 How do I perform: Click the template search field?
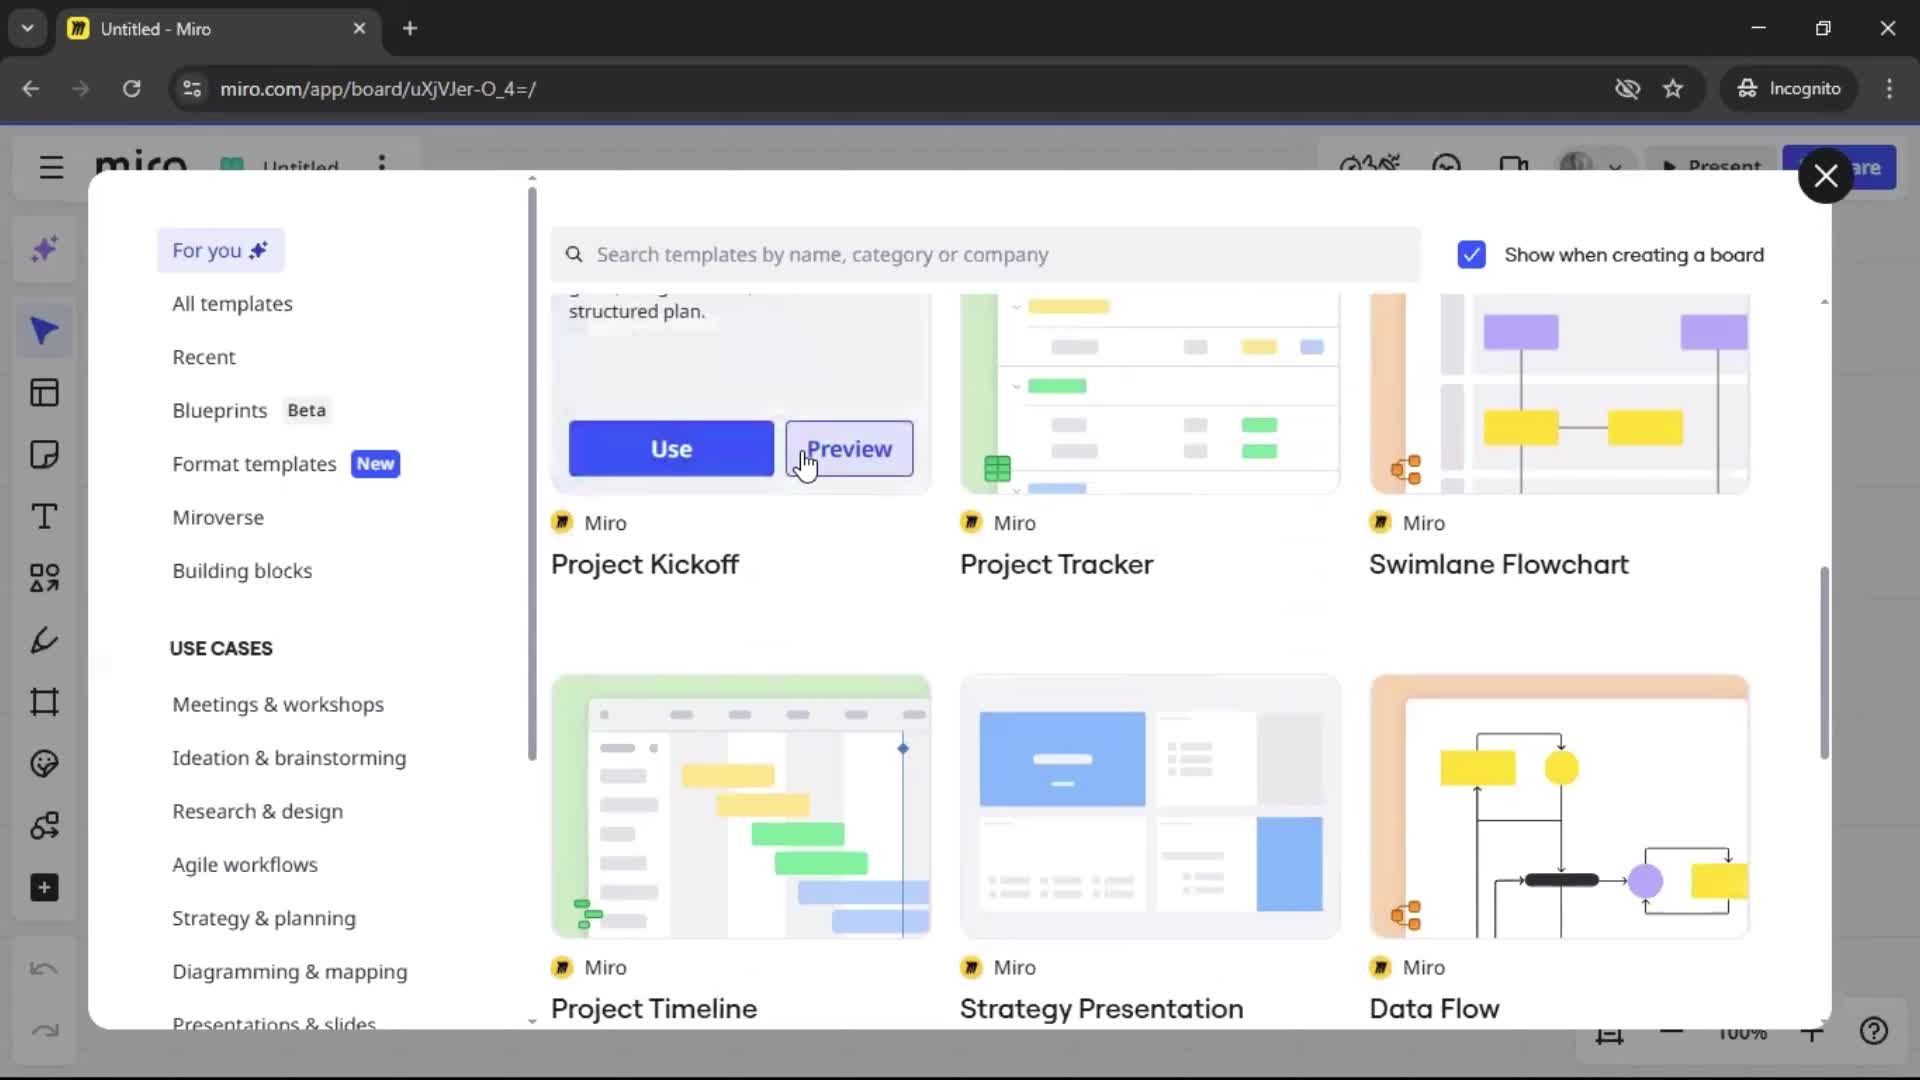point(985,255)
